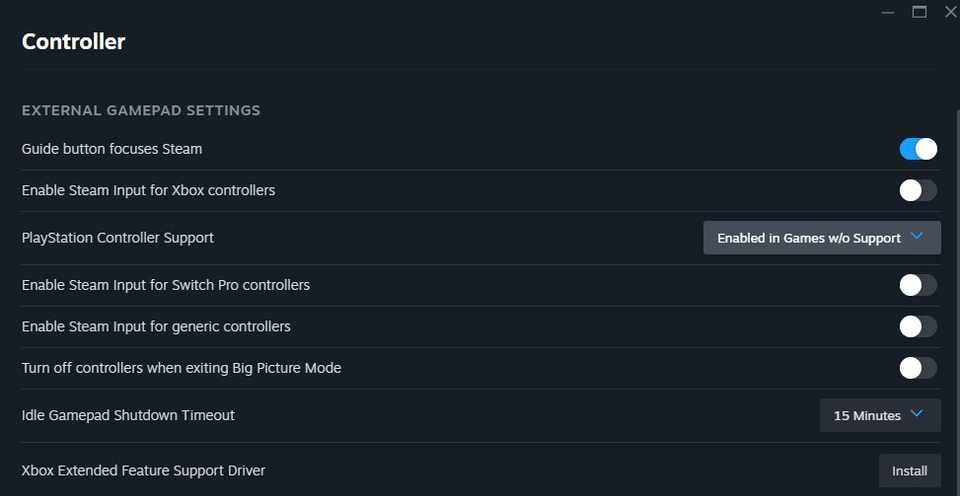Screen dimensions: 960x496
Task: Click the chevron arrow in PlayStation support box
Action: [918, 237]
